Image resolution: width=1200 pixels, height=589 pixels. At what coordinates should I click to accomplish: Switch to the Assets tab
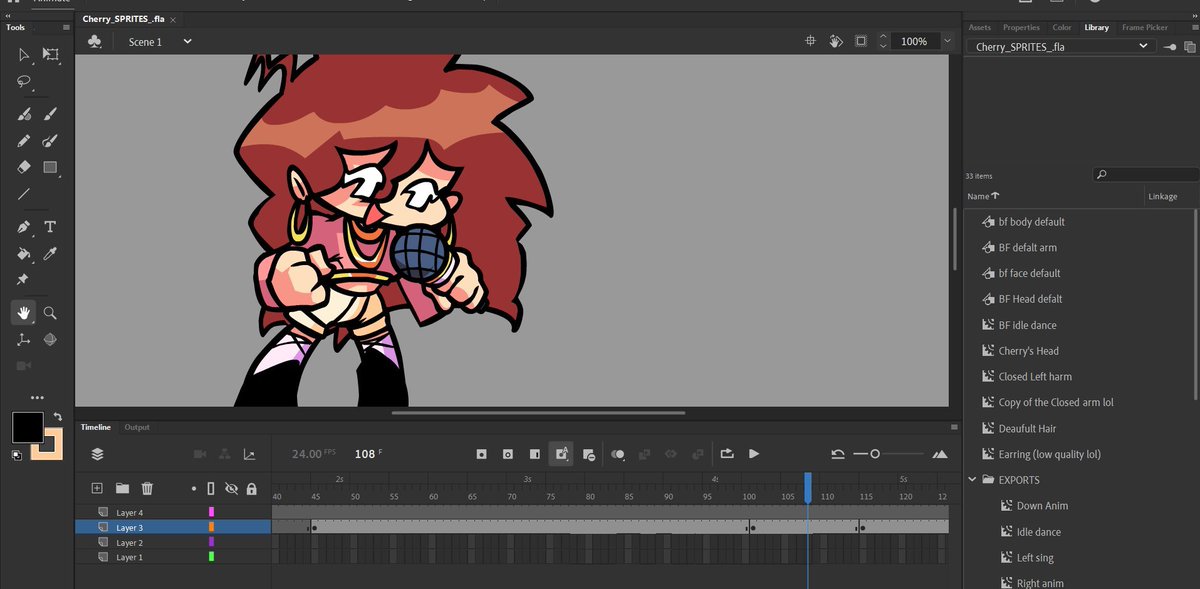980,28
